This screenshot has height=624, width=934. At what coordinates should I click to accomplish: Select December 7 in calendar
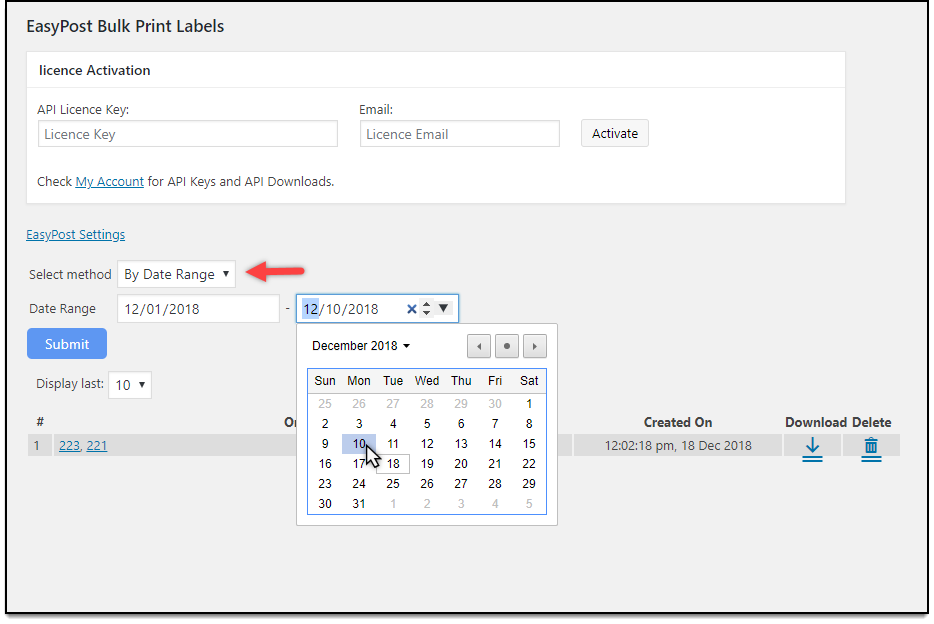[x=495, y=424]
